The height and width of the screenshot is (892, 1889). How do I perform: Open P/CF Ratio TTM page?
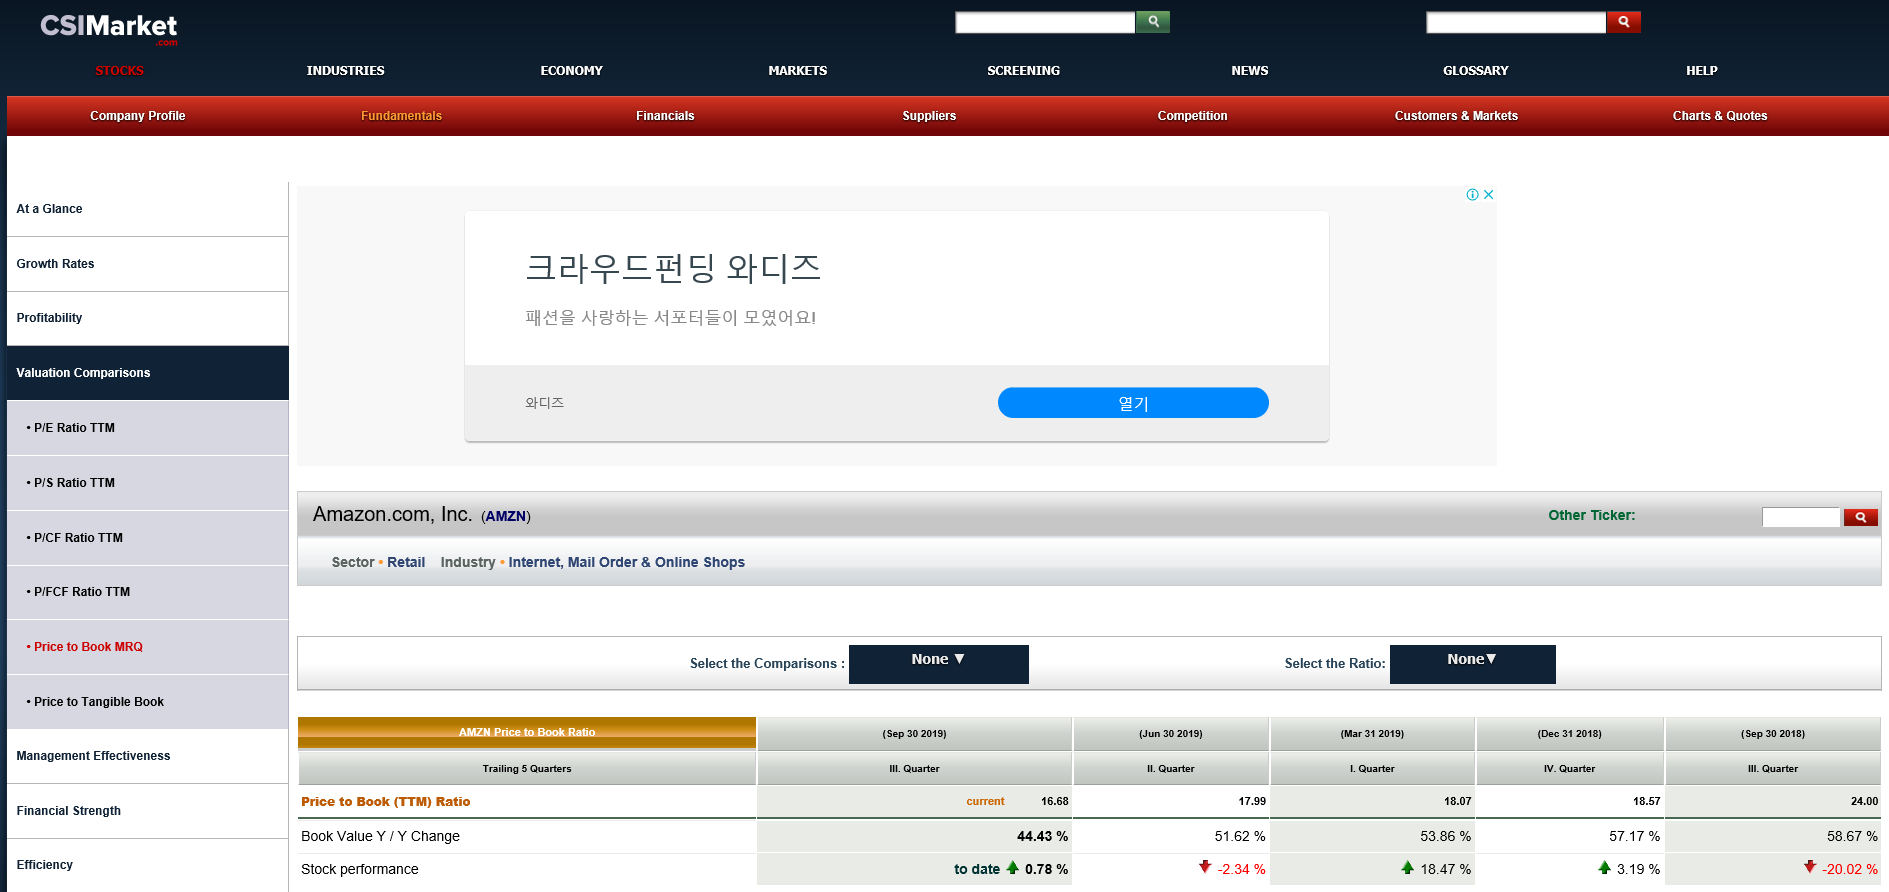[147, 538]
